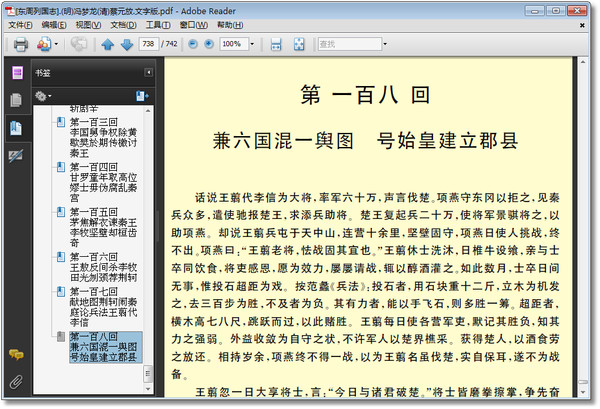Click bookmarks list scroll up arrow
600x409 pixels.
point(148,111)
